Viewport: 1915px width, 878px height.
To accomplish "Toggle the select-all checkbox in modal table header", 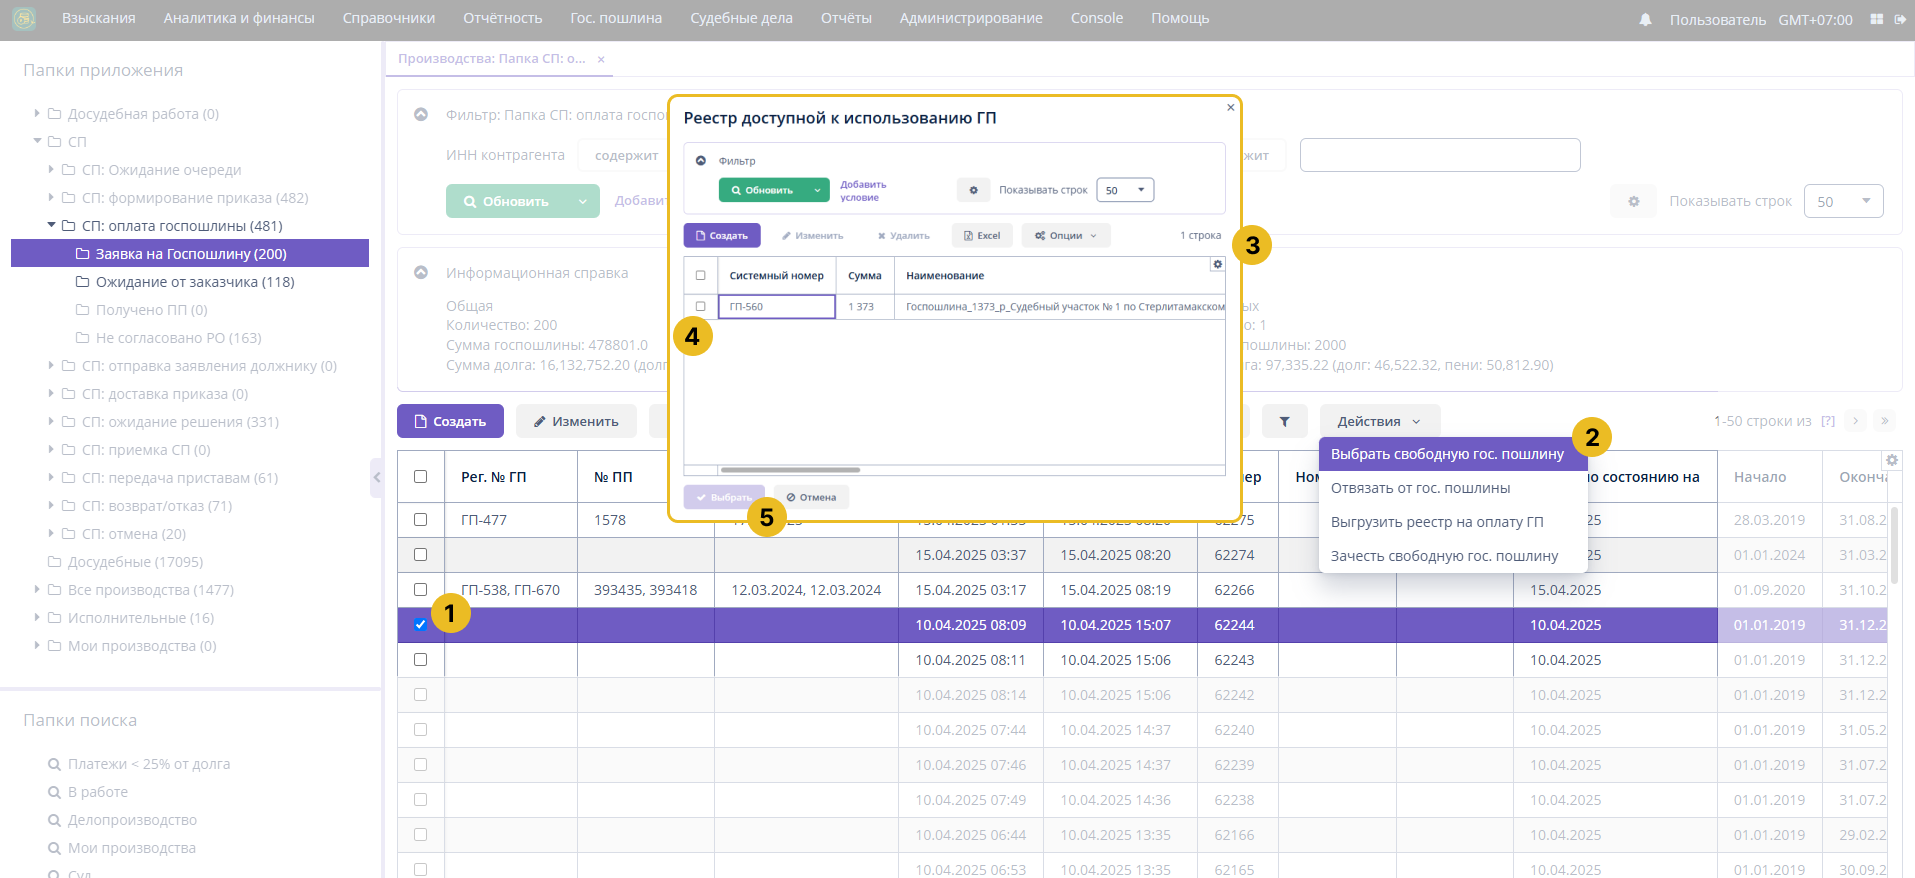I will click(x=700, y=276).
